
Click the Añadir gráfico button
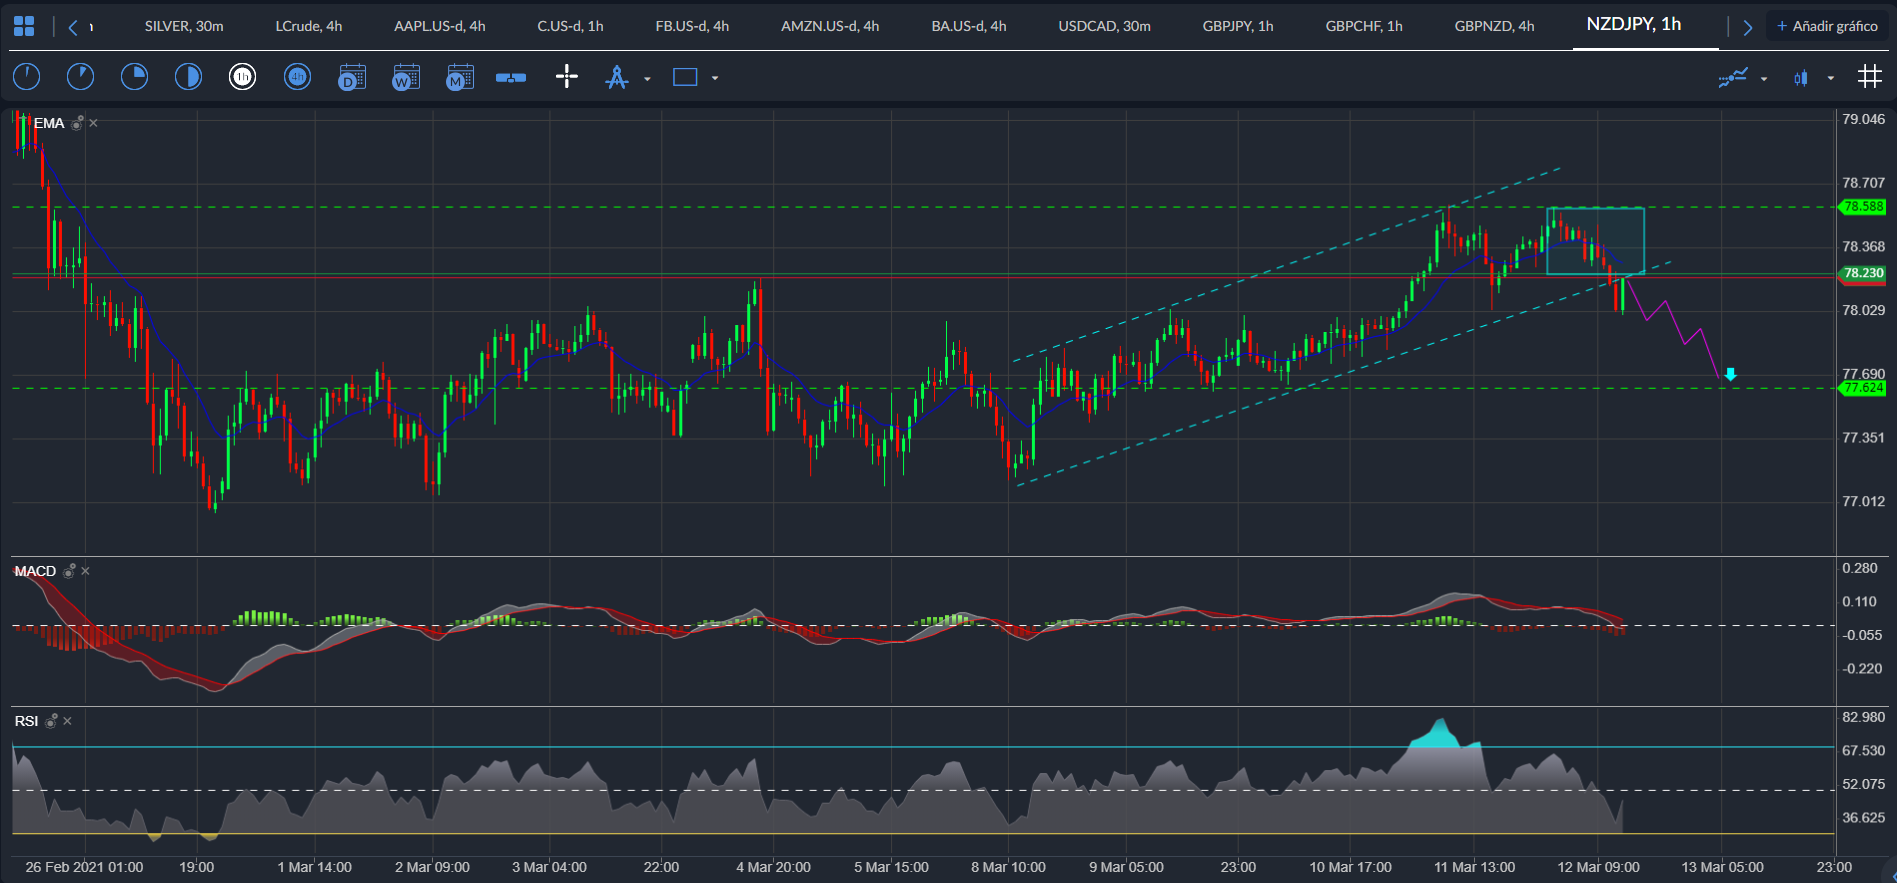(1827, 26)
